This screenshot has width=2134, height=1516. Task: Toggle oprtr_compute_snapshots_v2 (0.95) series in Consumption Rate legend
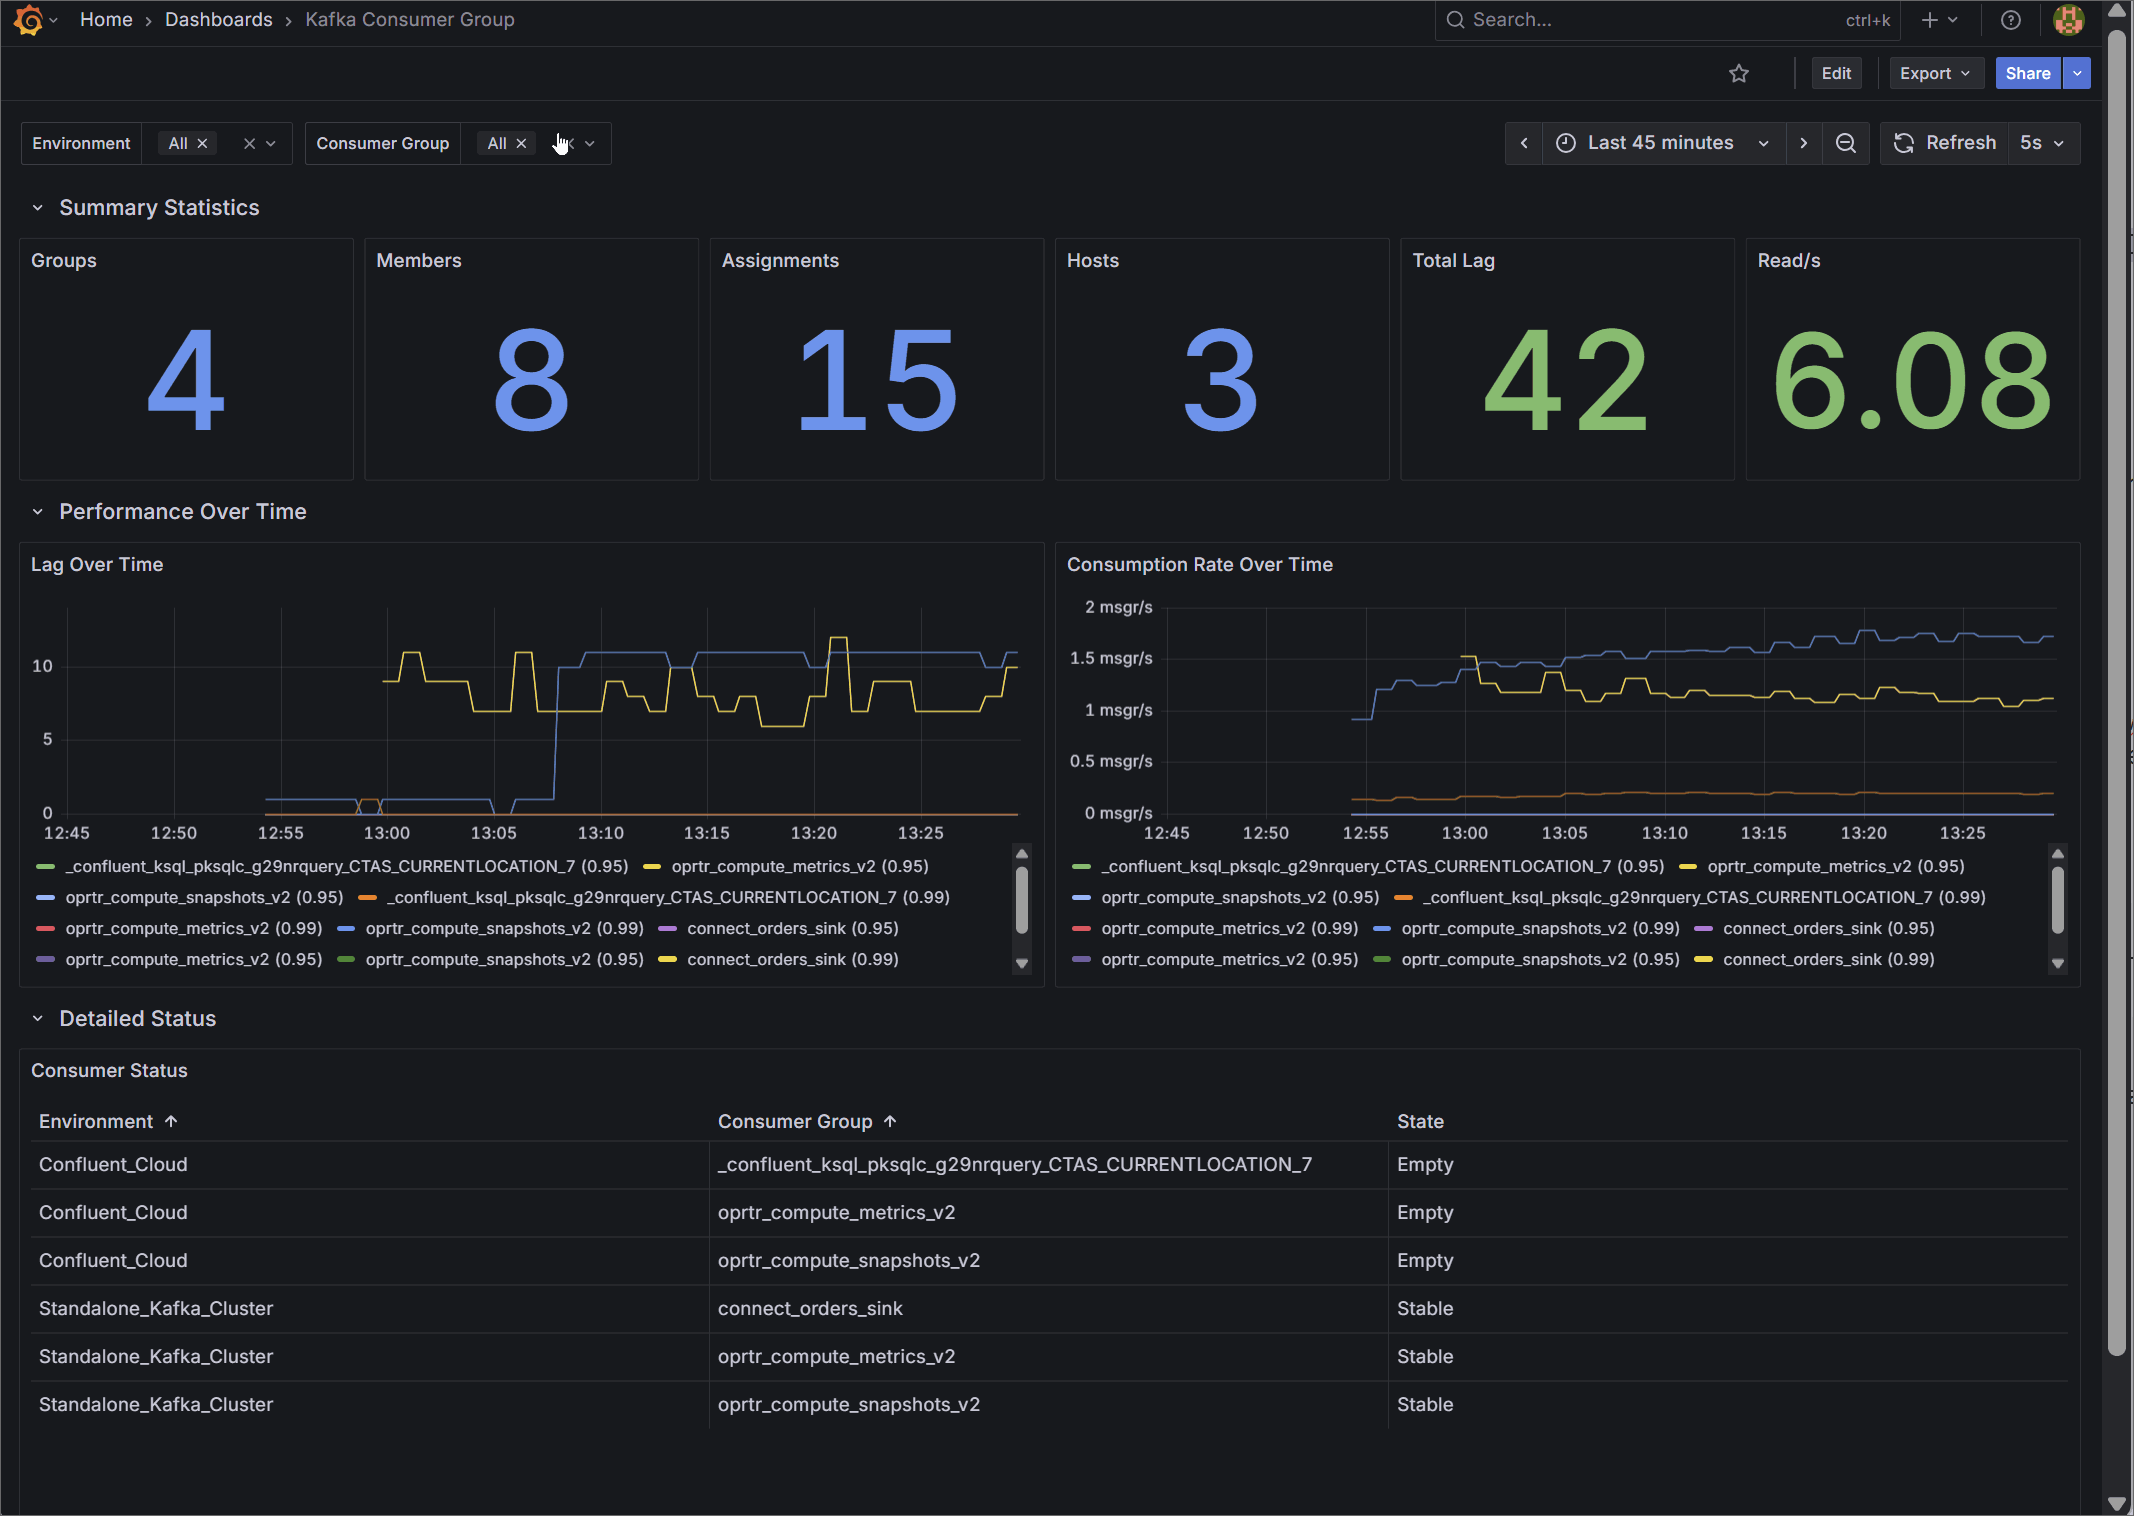pyautogui.click(x=1240, y=897)
